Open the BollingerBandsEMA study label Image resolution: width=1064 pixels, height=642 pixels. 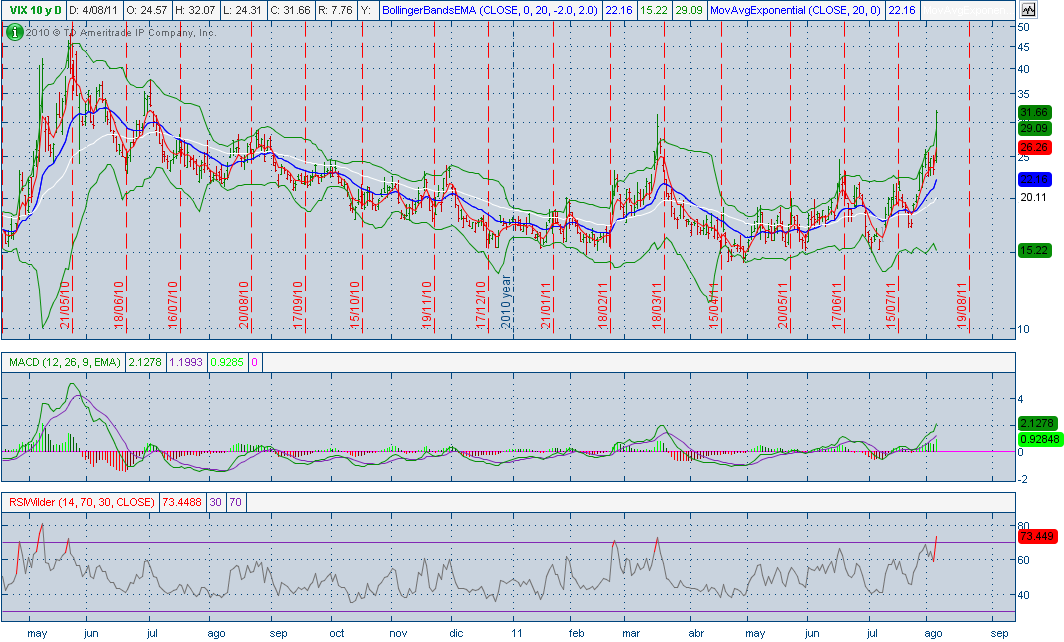489,10
